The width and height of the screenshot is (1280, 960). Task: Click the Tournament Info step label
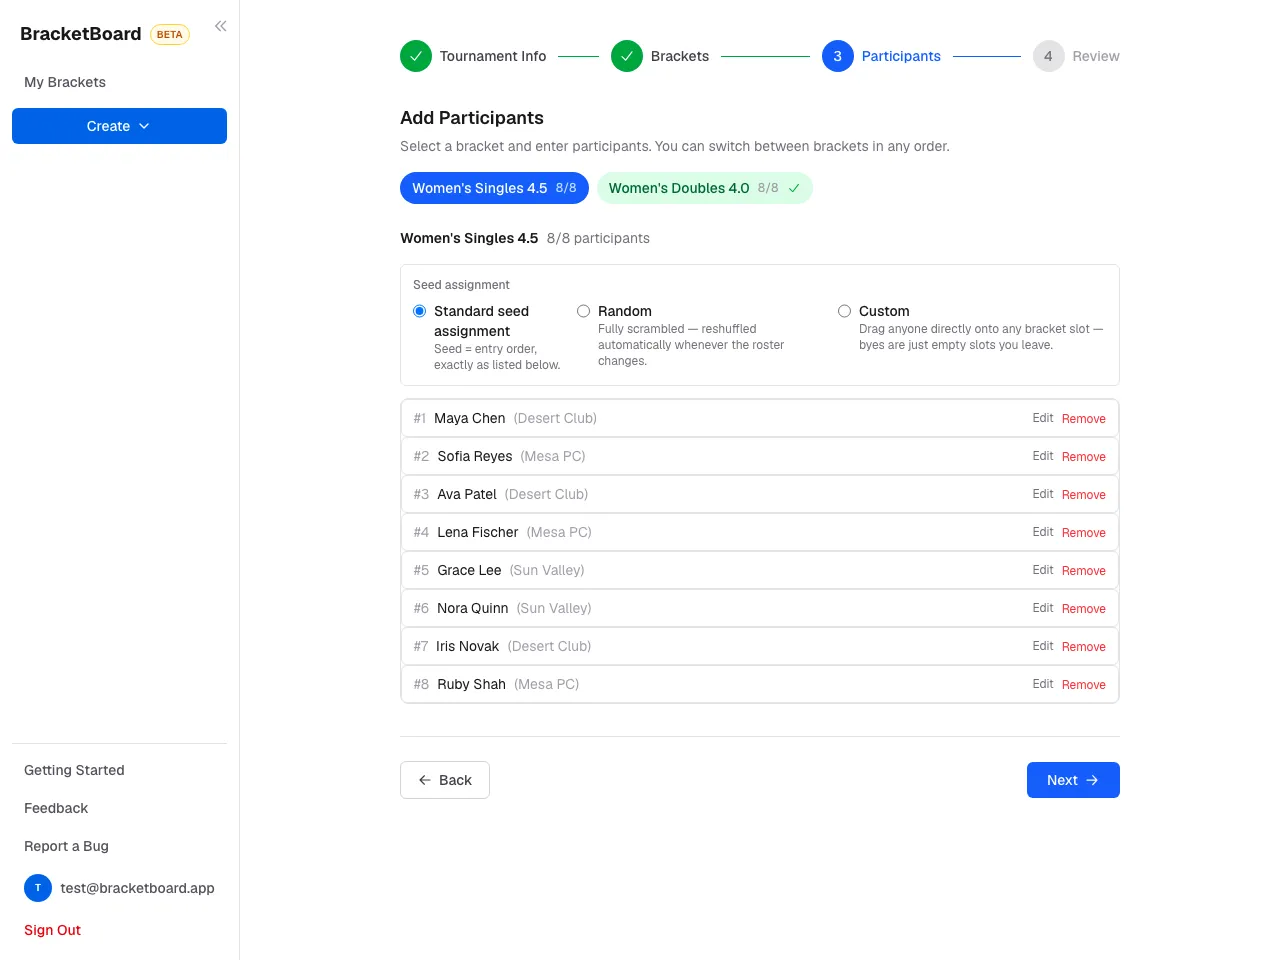click(493, 56)
